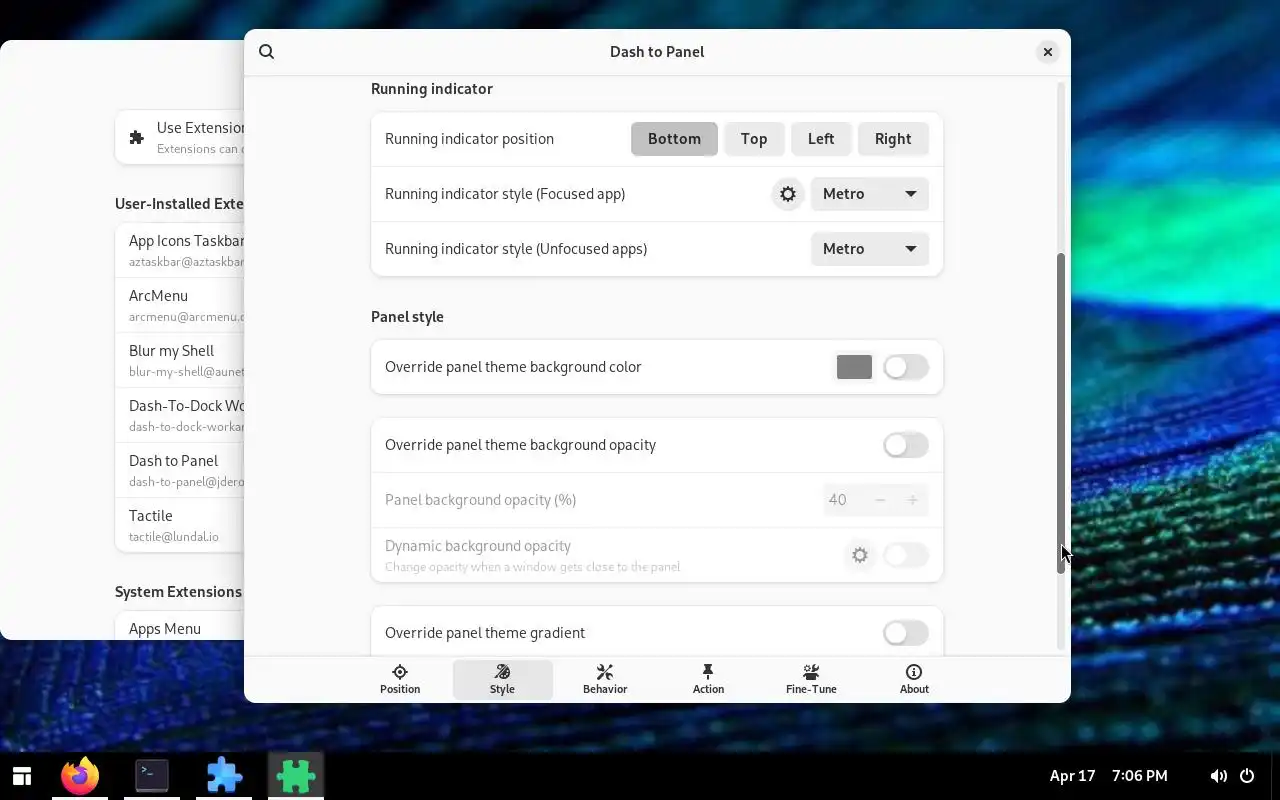The image size is (1280, 800).
Task: Click the Dash to Panel vertical scrollbar
Action: point(1061,413)
